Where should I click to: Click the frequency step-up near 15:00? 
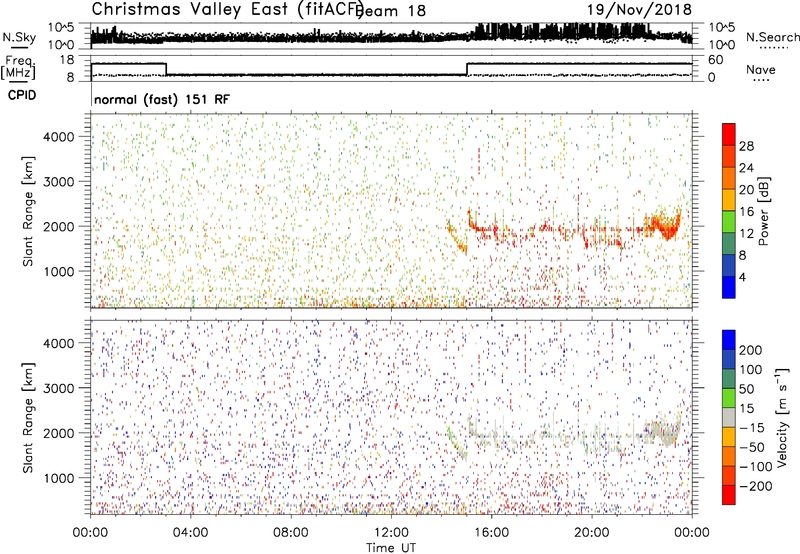coord(467,69)
